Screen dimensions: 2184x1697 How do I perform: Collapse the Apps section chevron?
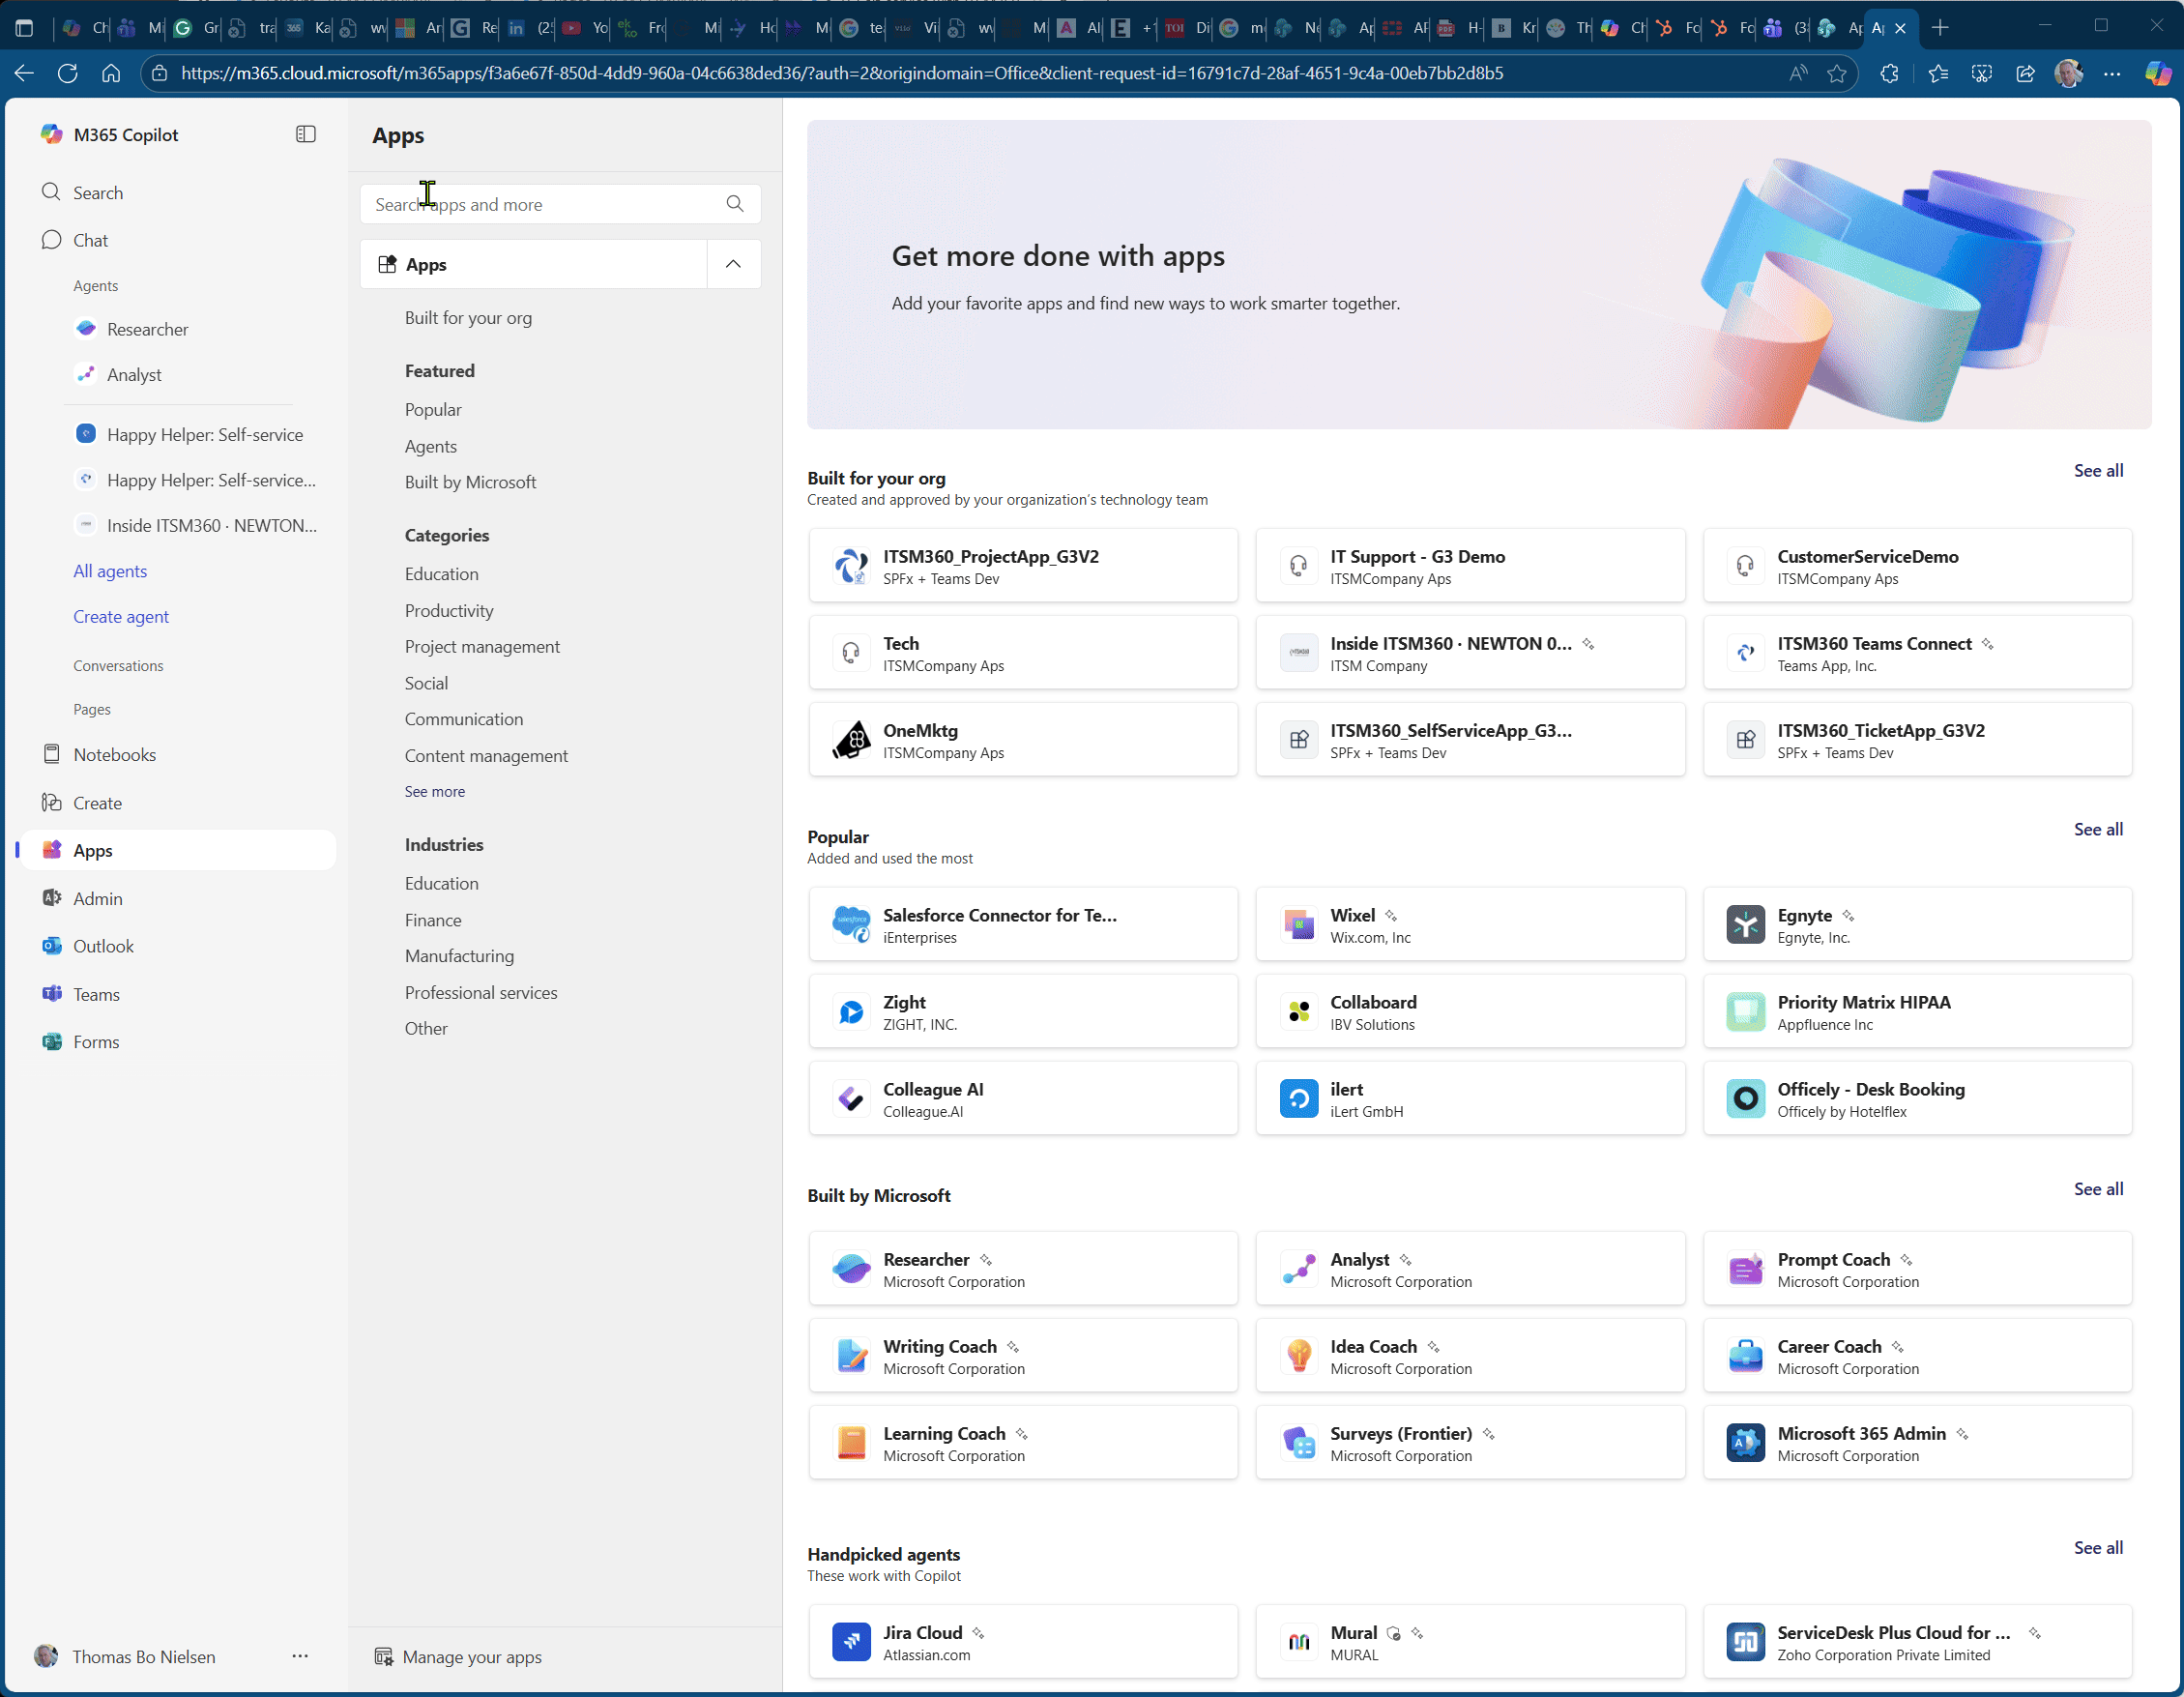click(x=733, y=264)
